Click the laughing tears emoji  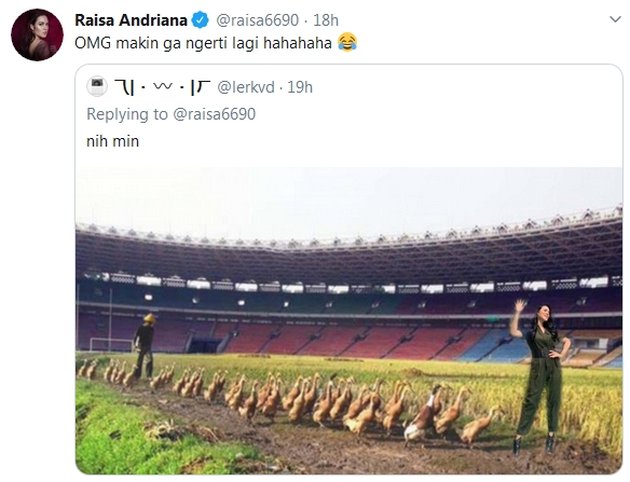click(347, 42)
